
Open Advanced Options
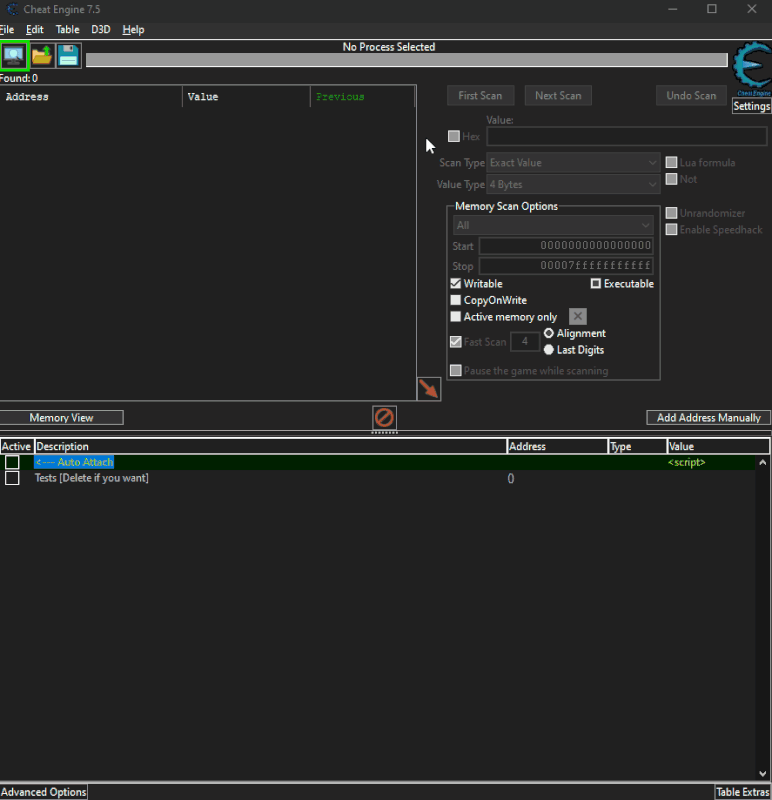click(43, 792)
